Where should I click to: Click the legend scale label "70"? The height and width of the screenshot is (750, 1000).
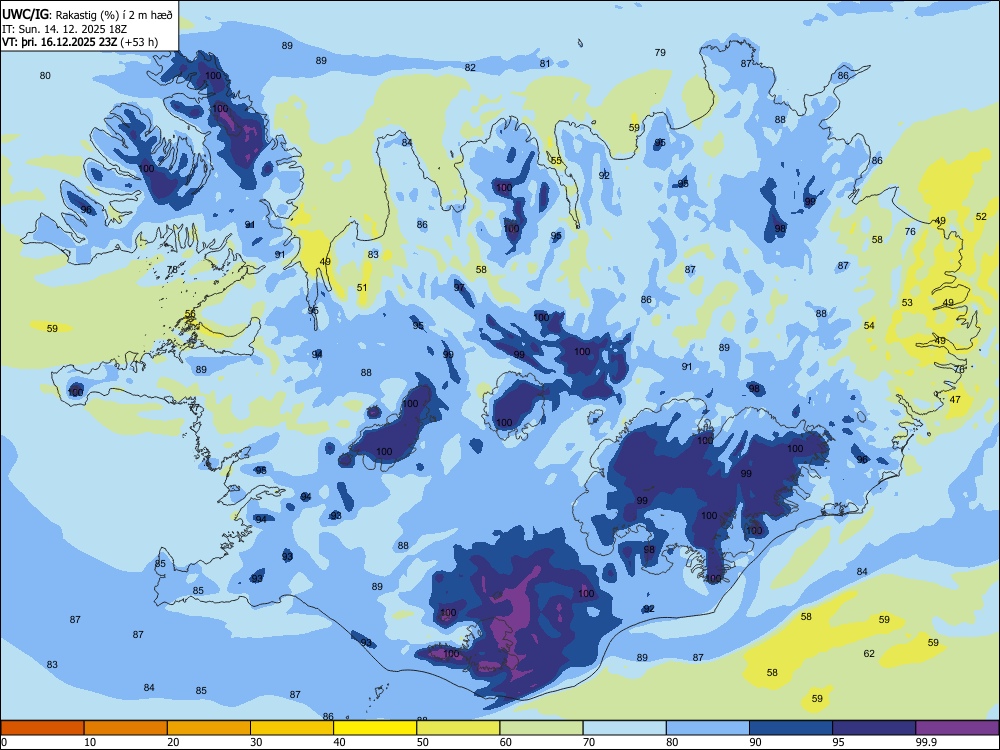coord(589,742)
